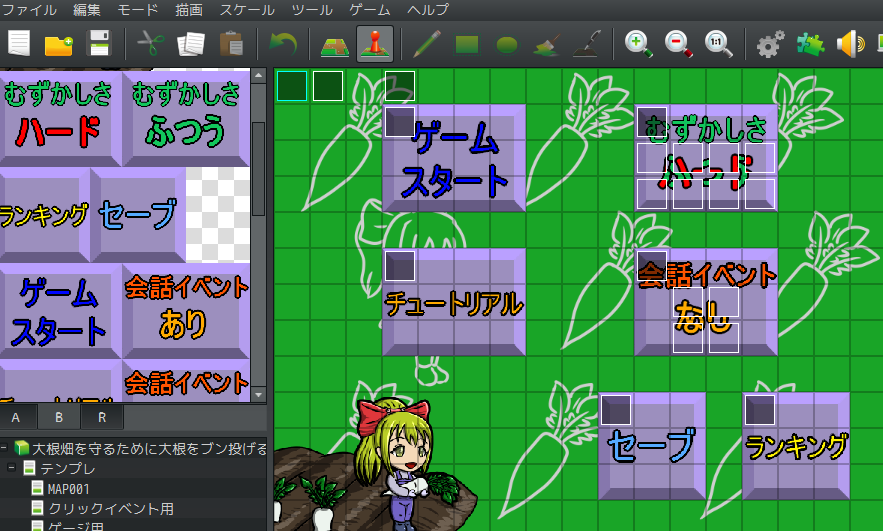Image resolution: width=883 pixels, height=531 pixels.
Task: Open Plugin Manager puzzle piece icon
Action: [x=810, y=44]
